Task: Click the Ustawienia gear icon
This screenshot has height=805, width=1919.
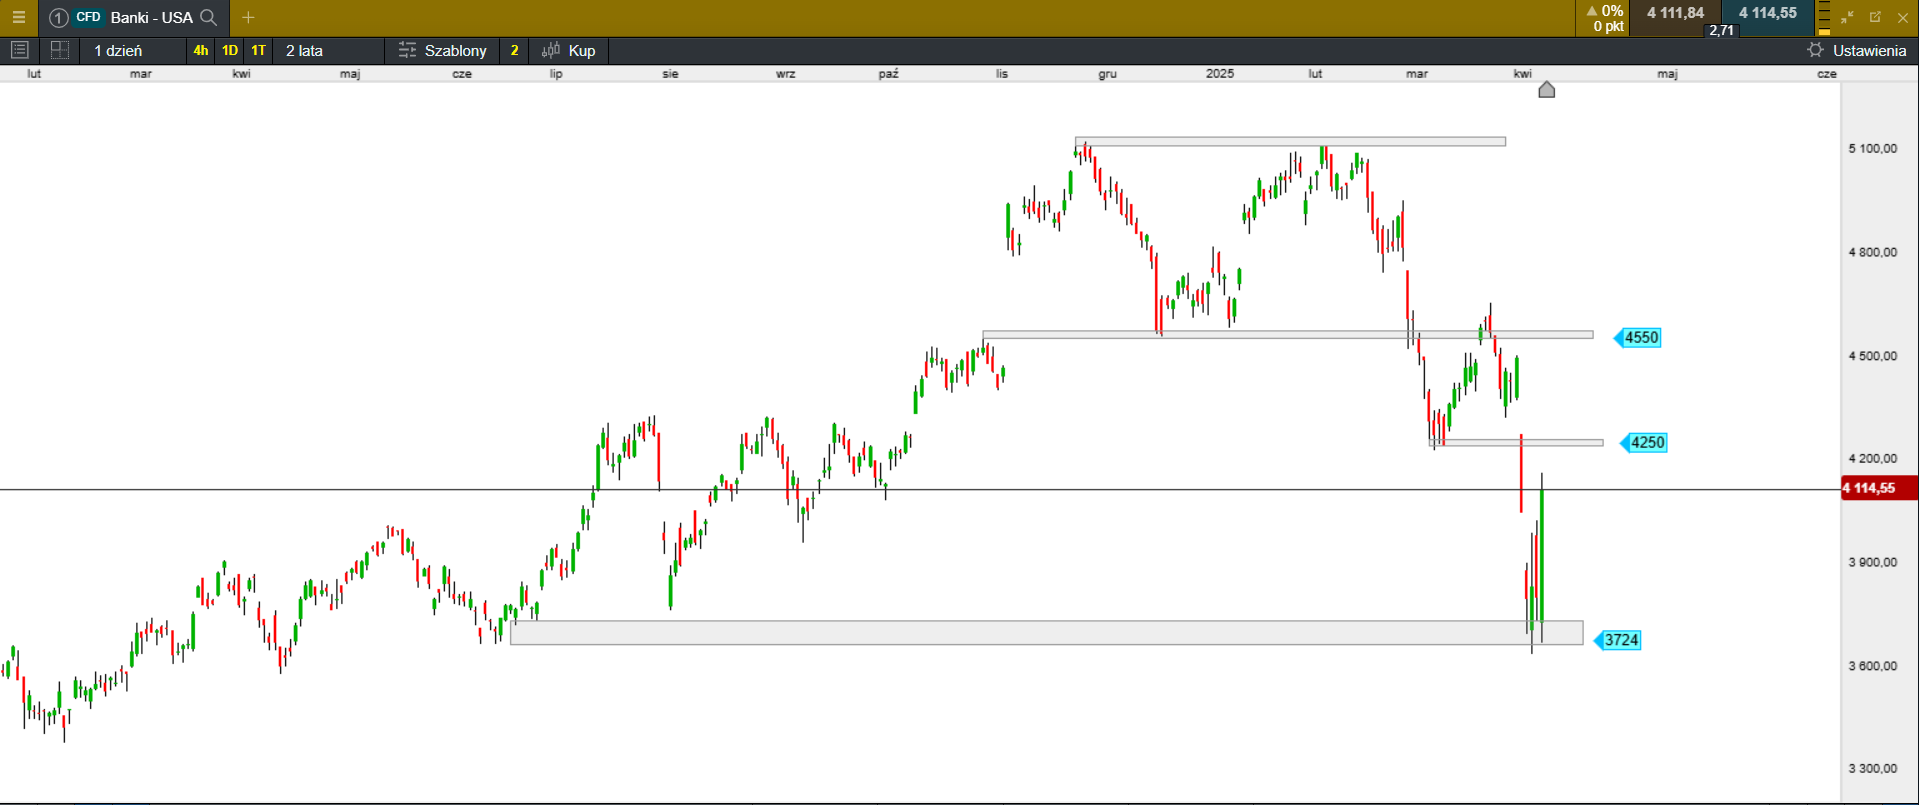Action: pyautogui.click(x=1815, y=50)
